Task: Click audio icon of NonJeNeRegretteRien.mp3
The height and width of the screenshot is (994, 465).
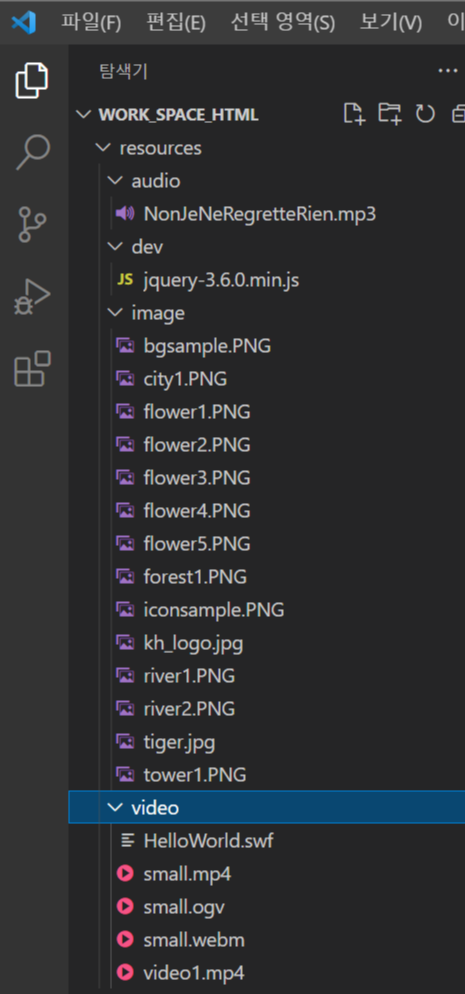Action: coord(125,214)
